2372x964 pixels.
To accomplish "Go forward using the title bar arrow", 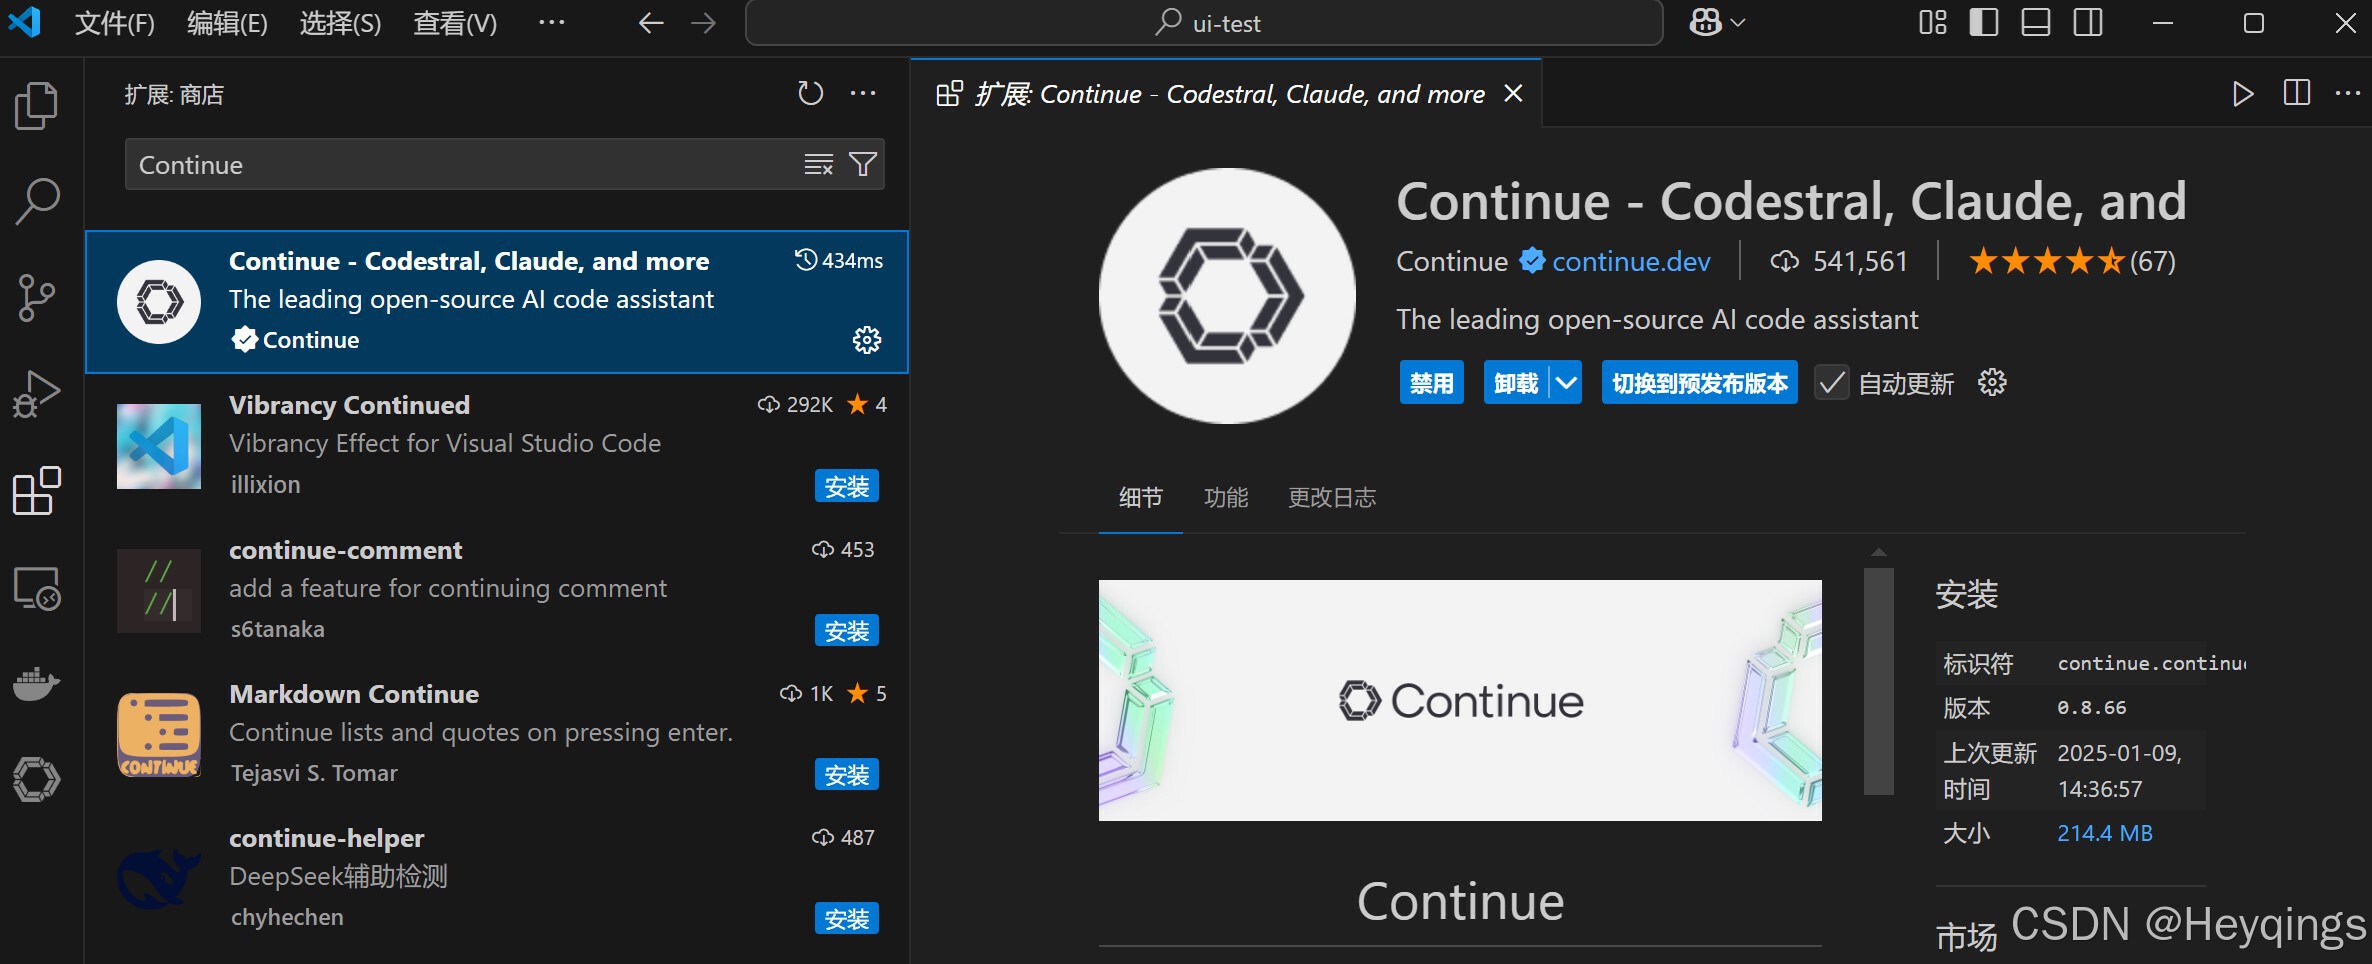I will tap(704, 23).
